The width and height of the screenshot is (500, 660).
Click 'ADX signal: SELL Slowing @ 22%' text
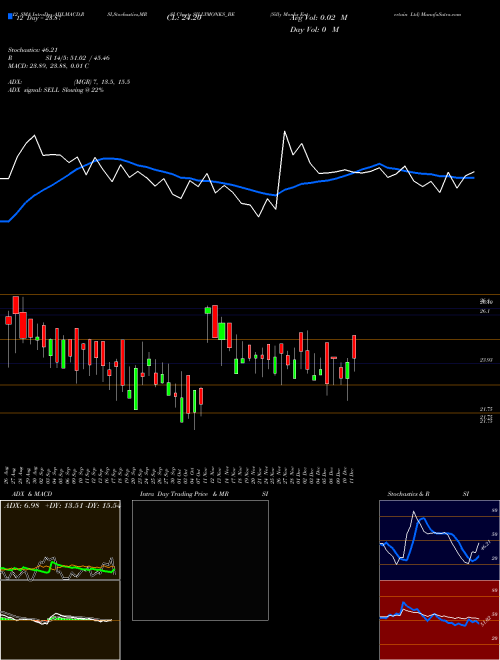click(56, 90)
